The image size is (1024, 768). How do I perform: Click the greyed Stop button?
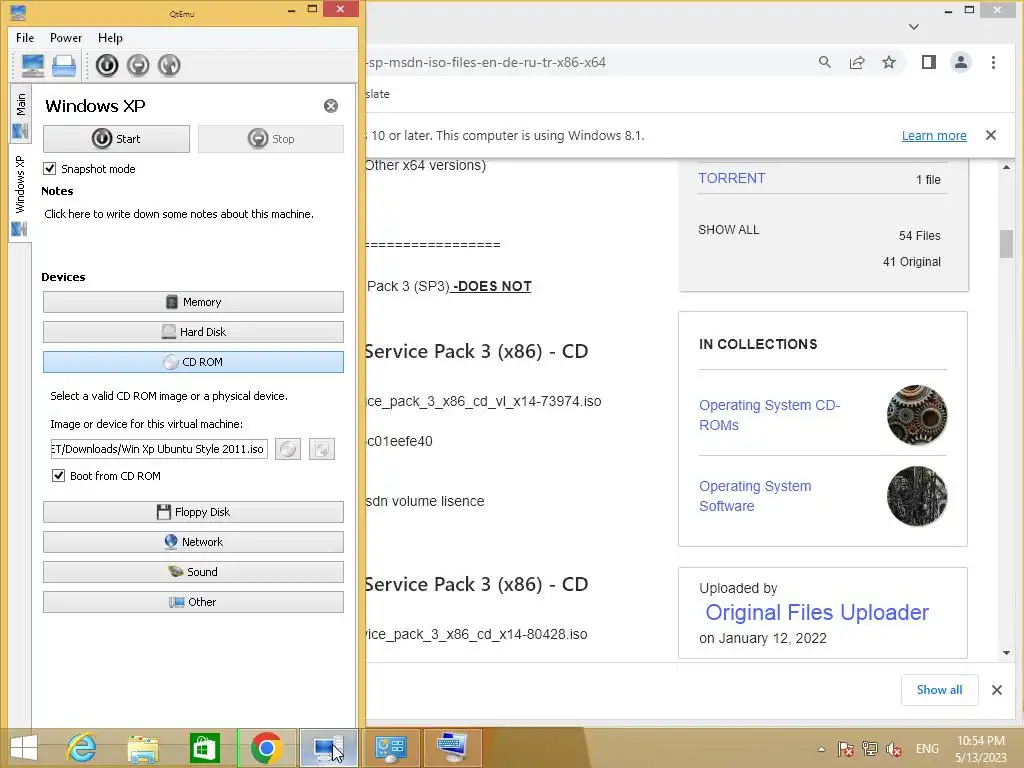[x=270, y=139]
